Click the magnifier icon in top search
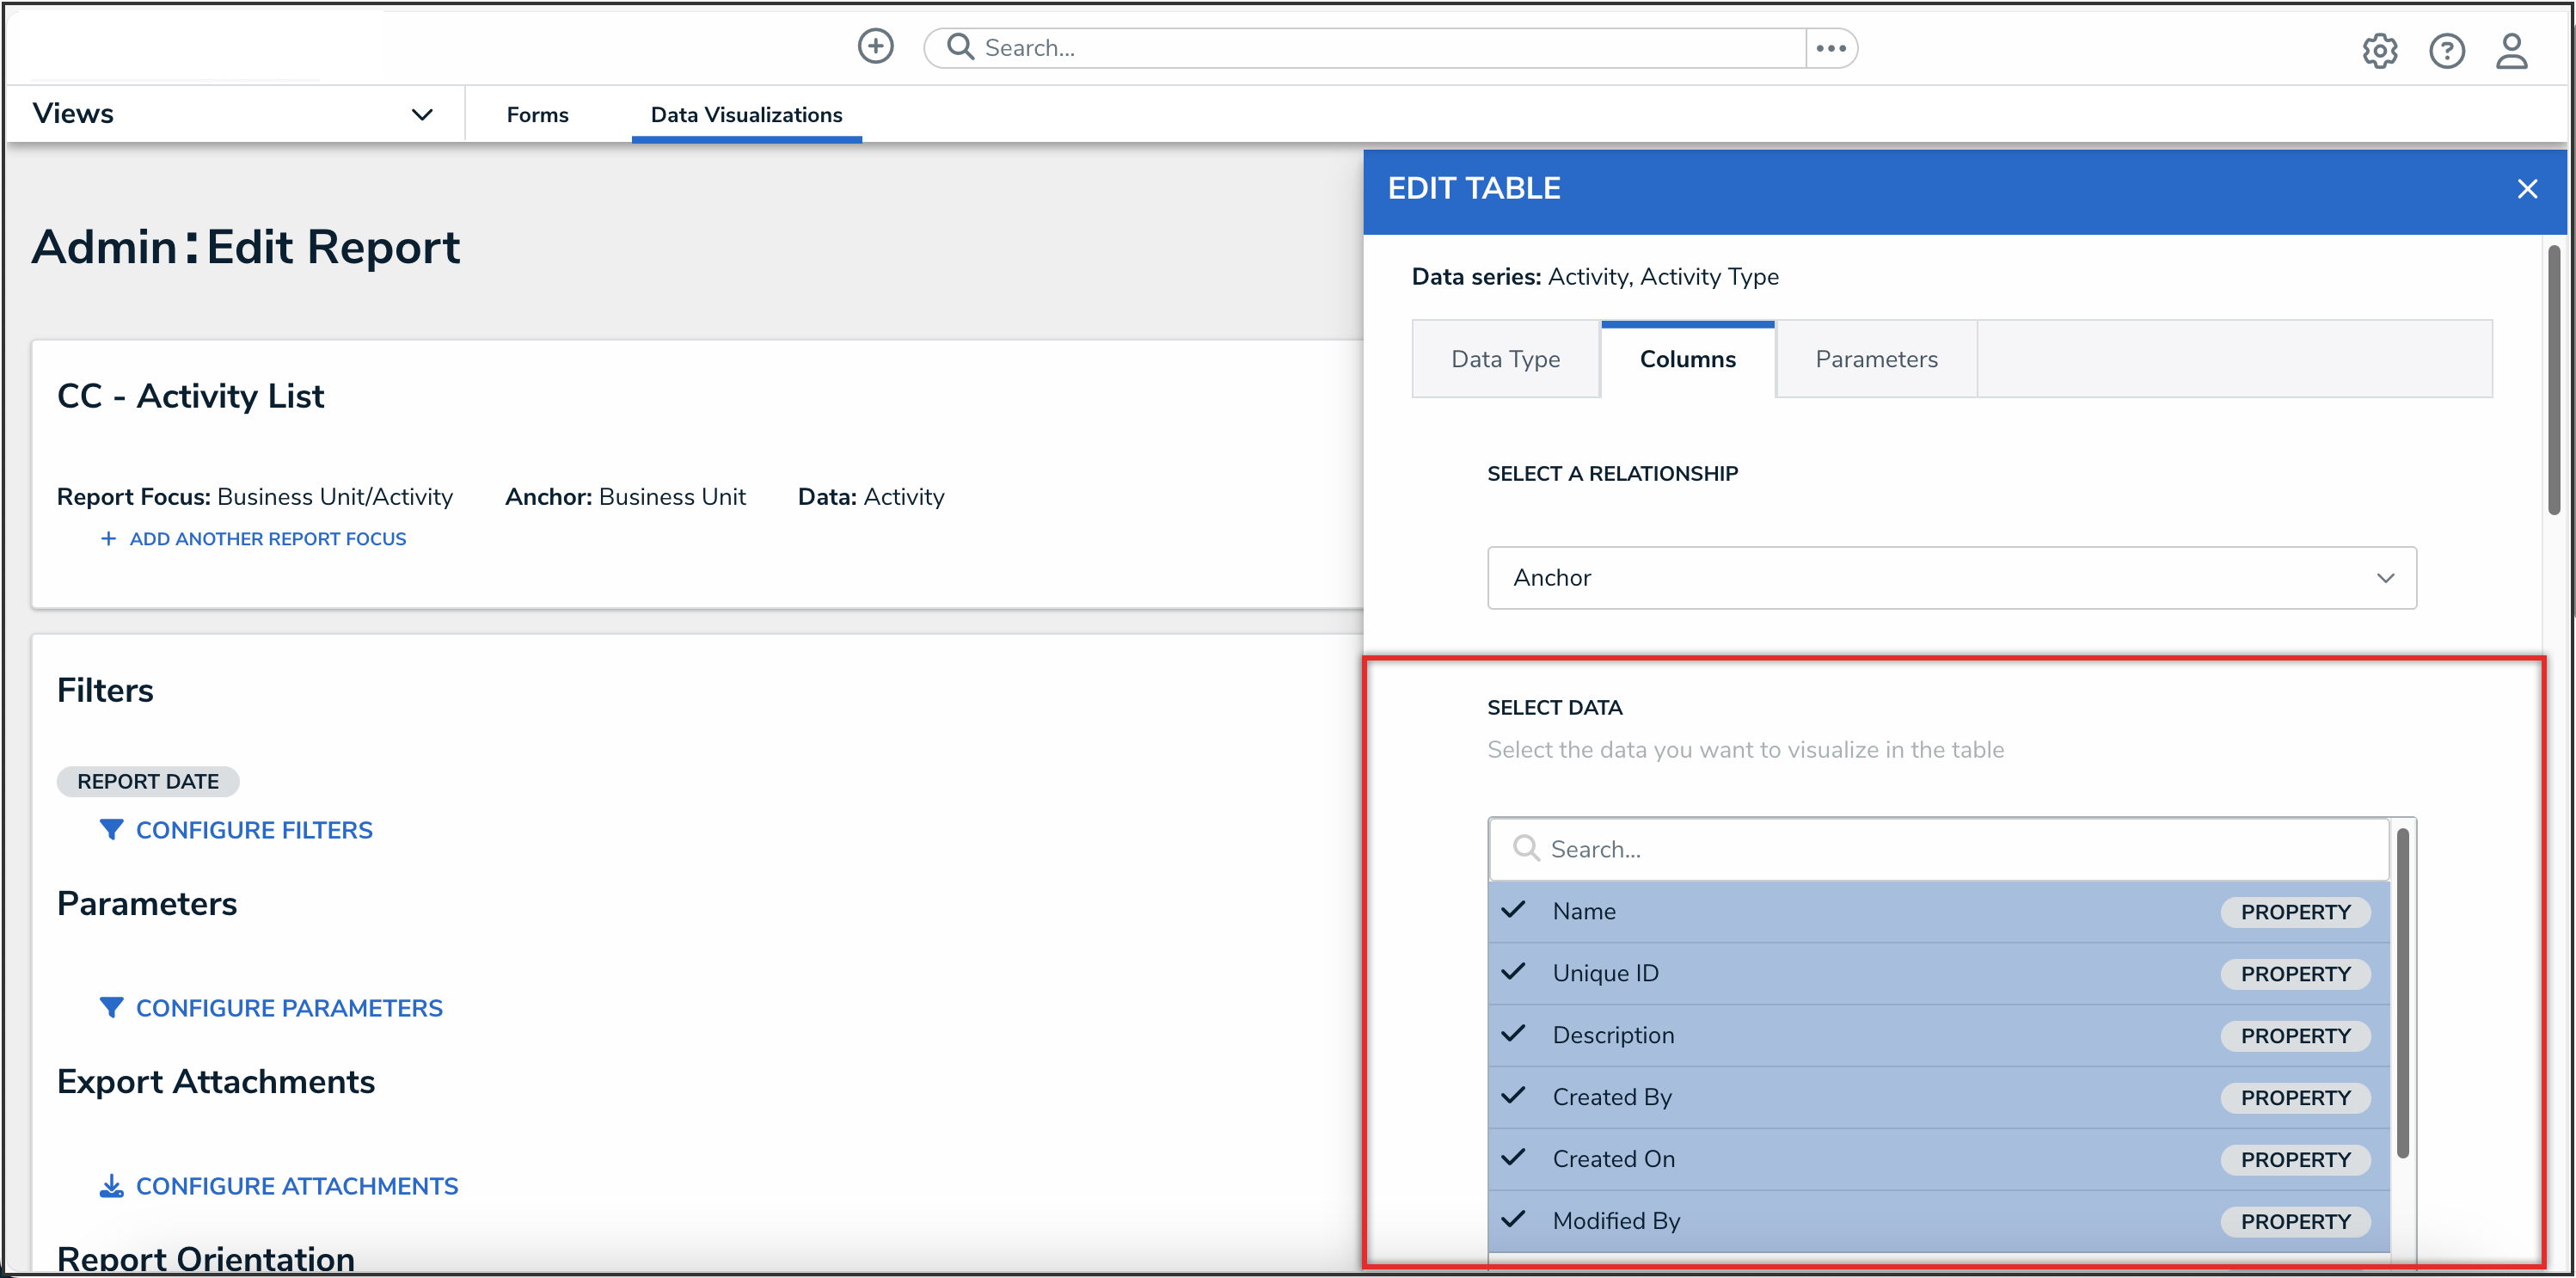Viewport: 2576px width, 1278px height. click(x=960, y=47)
